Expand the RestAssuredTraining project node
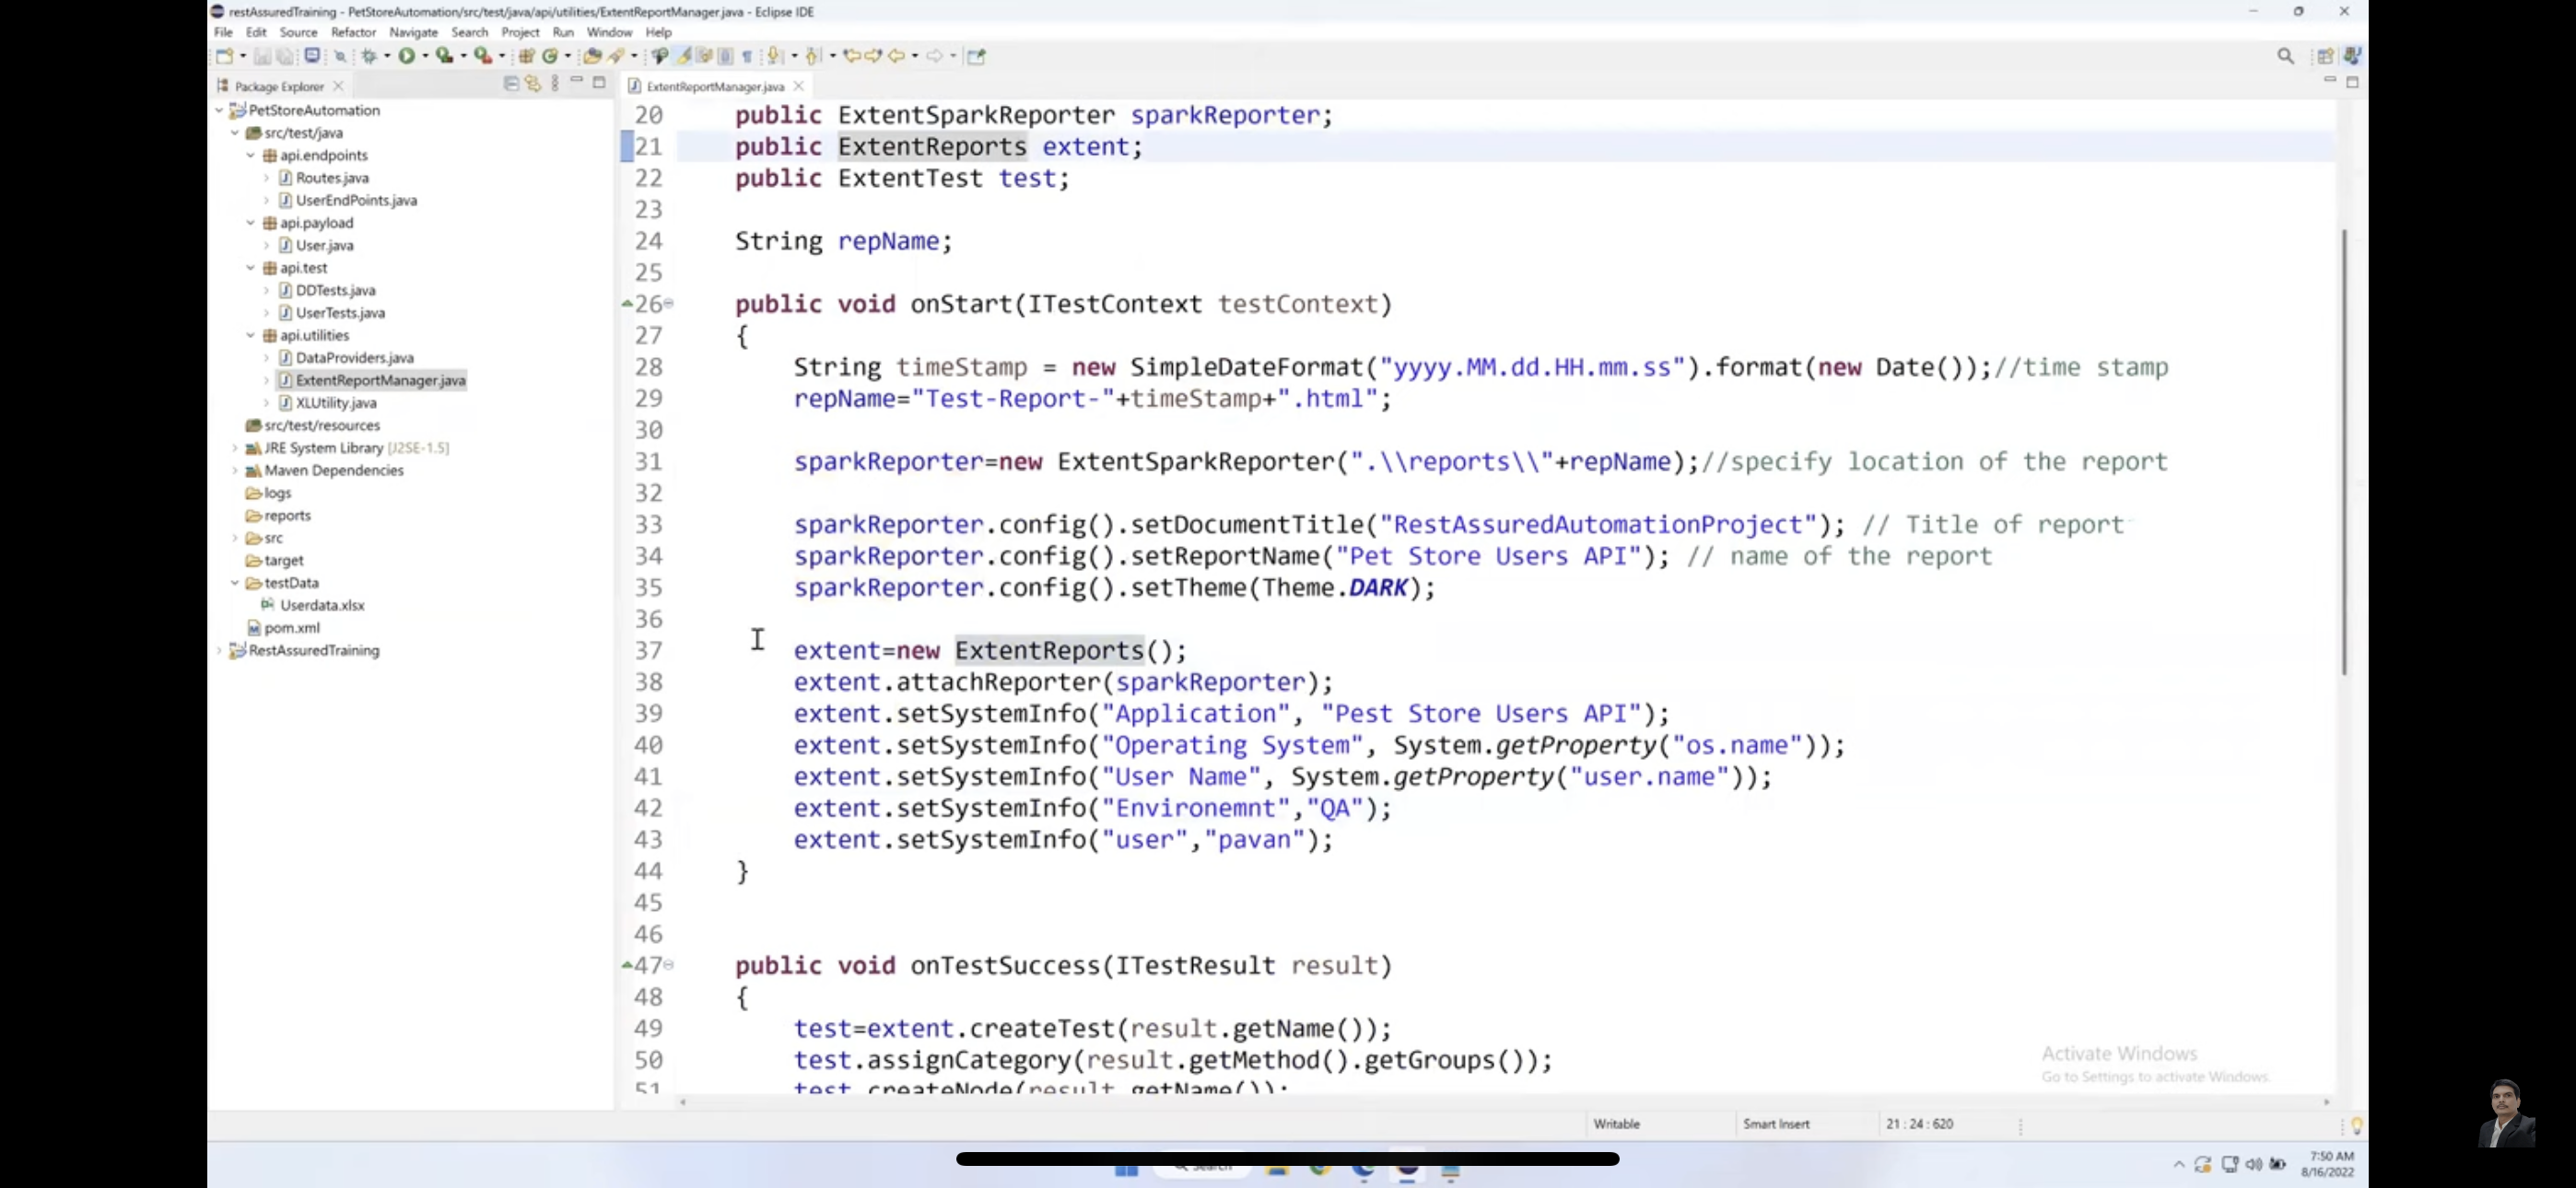2576x1188 pixels. [220, 650]
